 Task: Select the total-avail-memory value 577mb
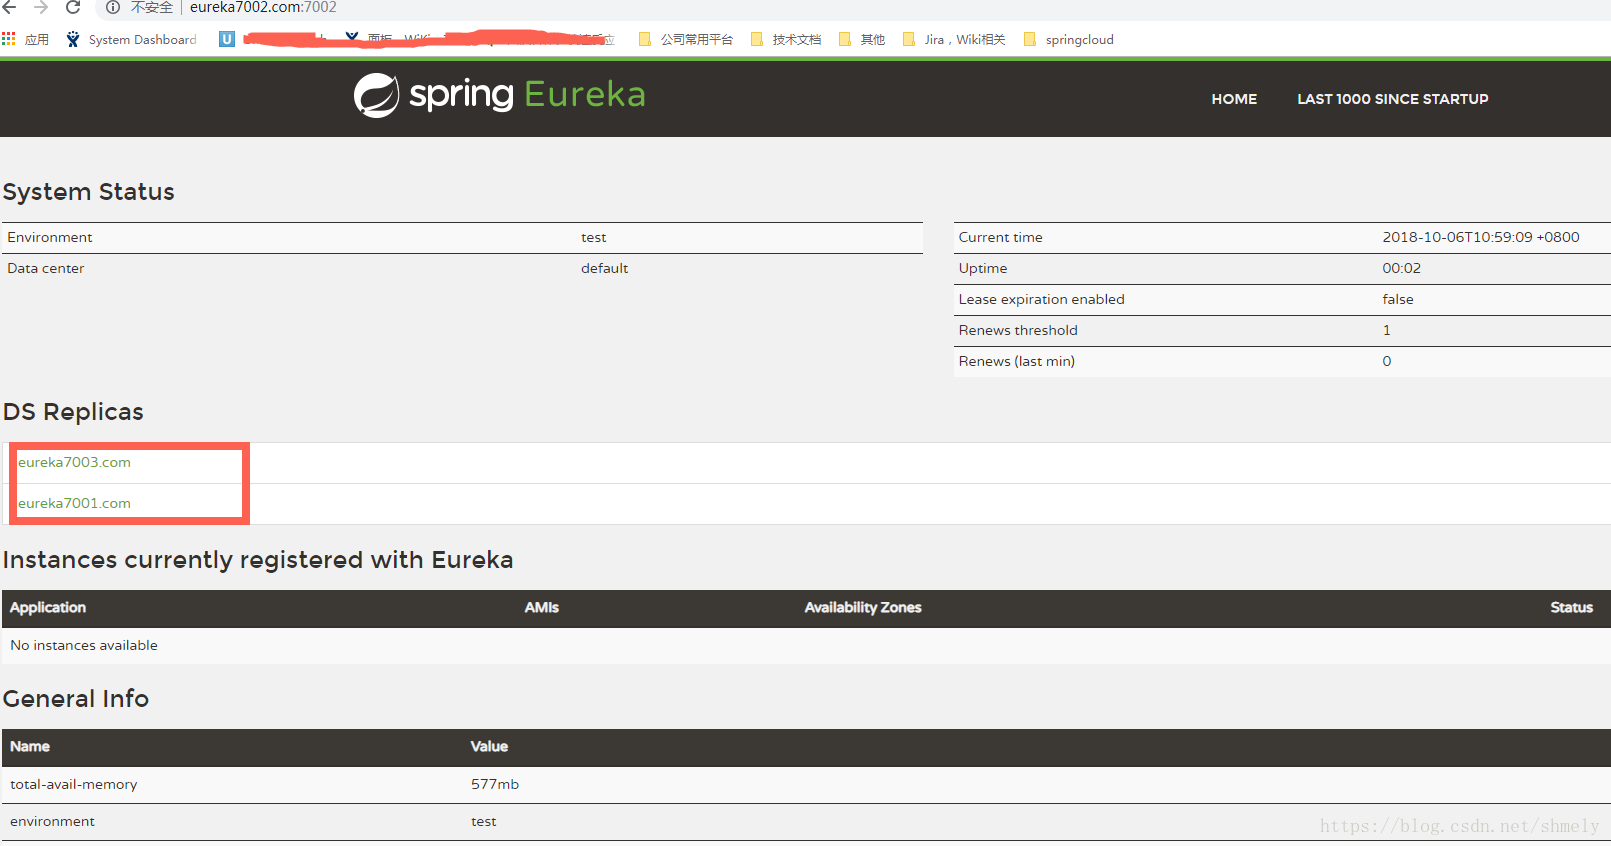click(x=495, y=784)
